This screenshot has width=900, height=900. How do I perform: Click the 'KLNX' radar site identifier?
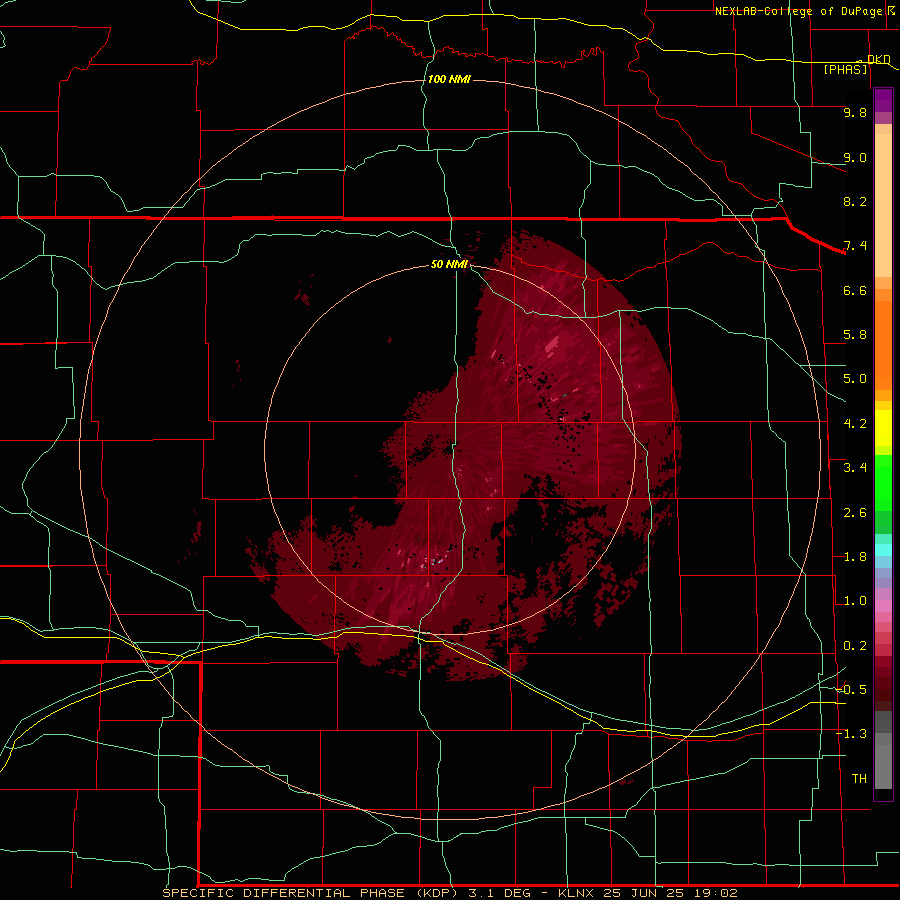click(x=577, y=893)
